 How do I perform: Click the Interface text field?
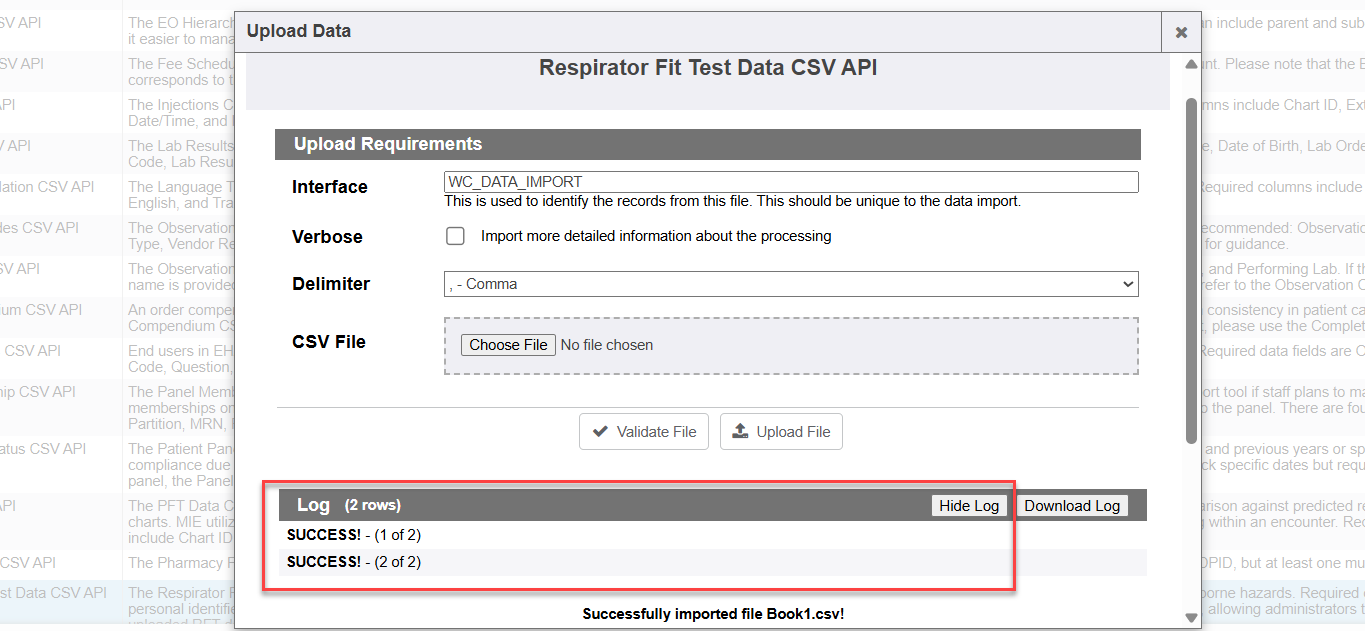click(791, 182)
